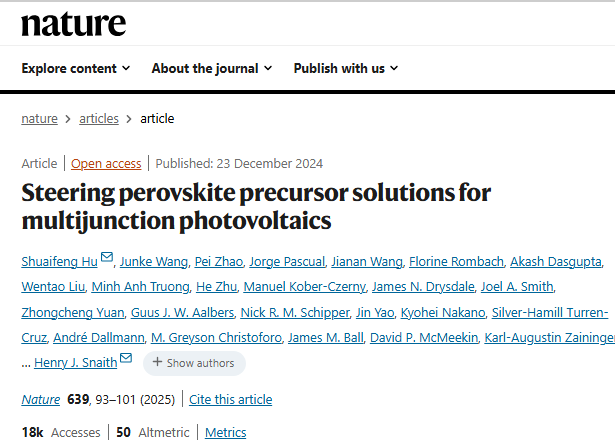
Task: Open the articles breadcrumb link
Action: click(99, 118)
